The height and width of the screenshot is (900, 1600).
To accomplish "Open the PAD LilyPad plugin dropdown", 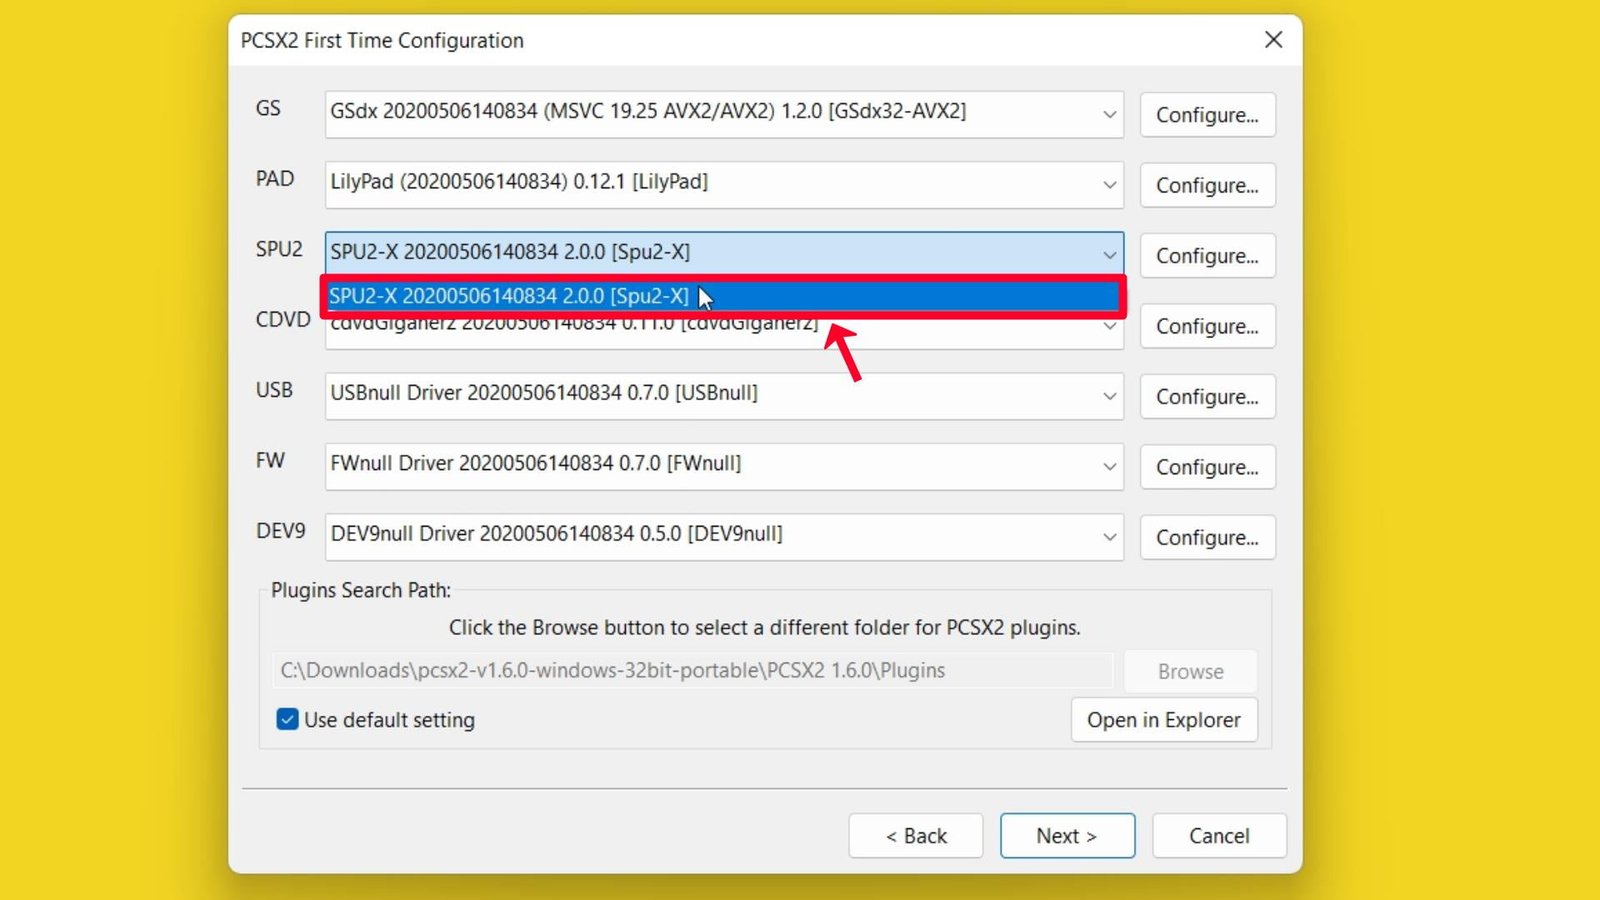I will [x=724, y=184].
